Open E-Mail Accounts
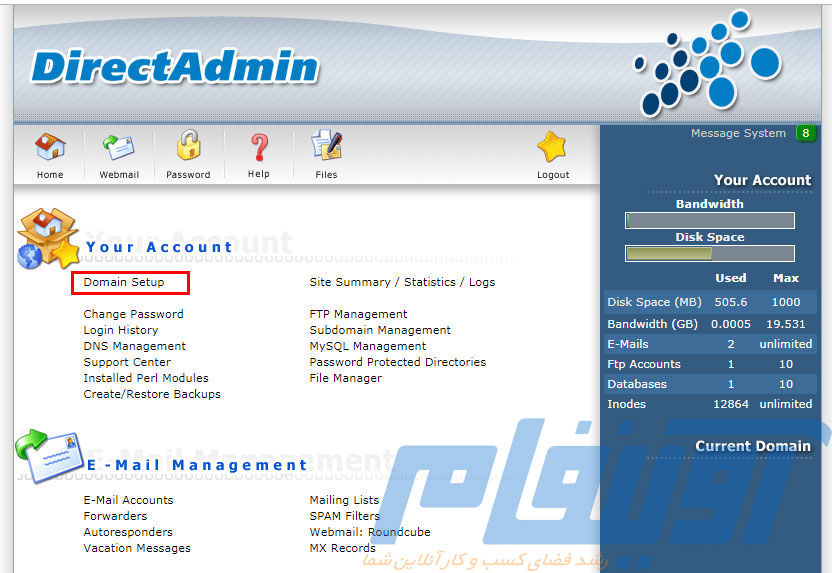Screen dimensions: 832x573 point(128,500)
